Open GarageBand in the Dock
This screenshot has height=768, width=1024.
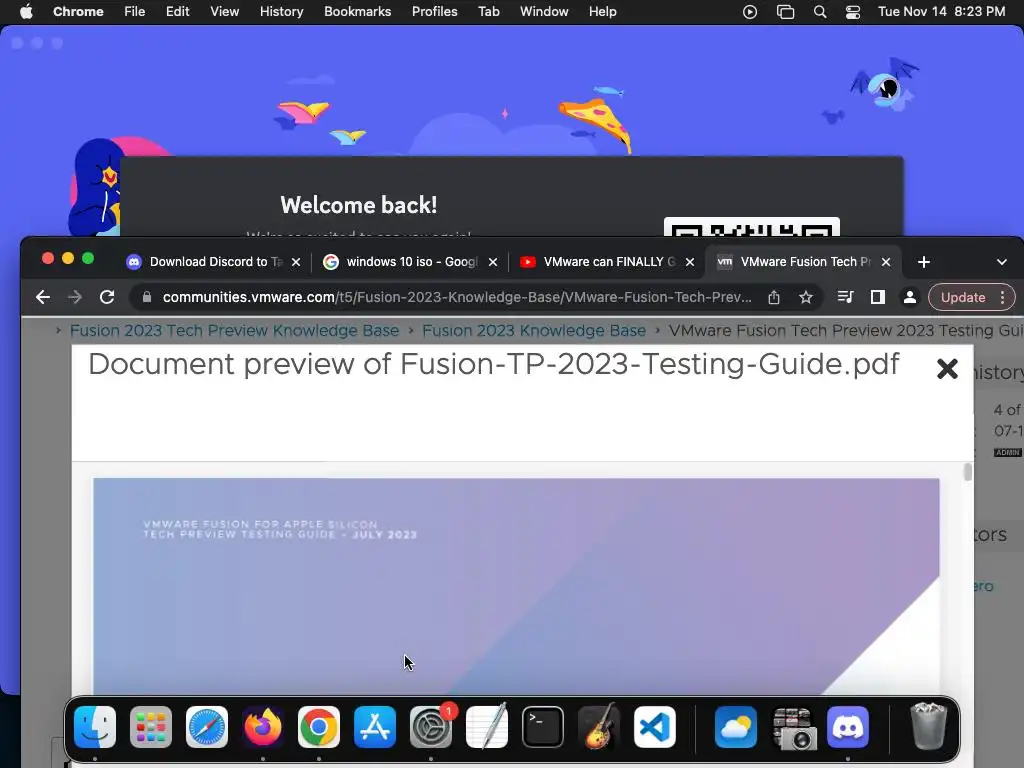tap(599, 727)
